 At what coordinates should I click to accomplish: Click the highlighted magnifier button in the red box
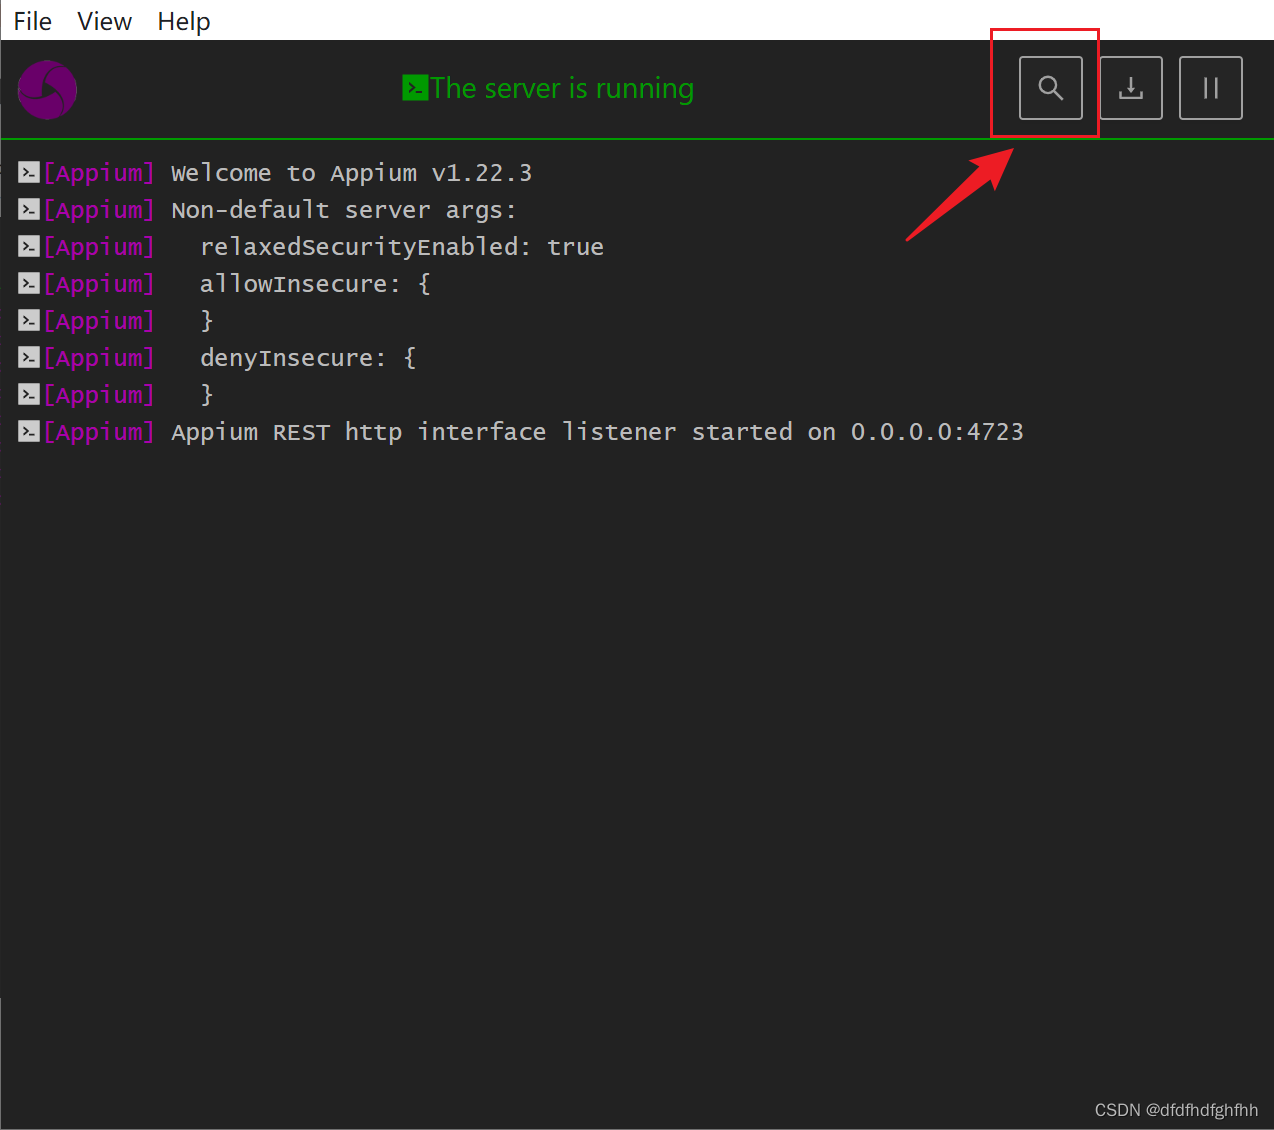(1050, 88)
